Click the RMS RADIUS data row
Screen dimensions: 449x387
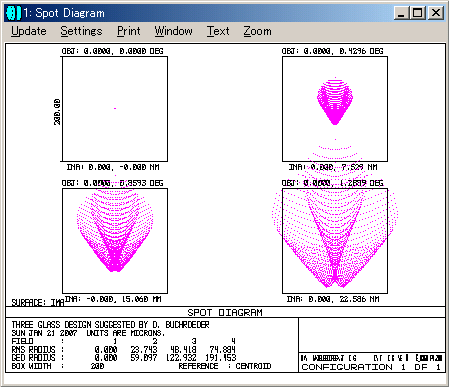point(124,349)
